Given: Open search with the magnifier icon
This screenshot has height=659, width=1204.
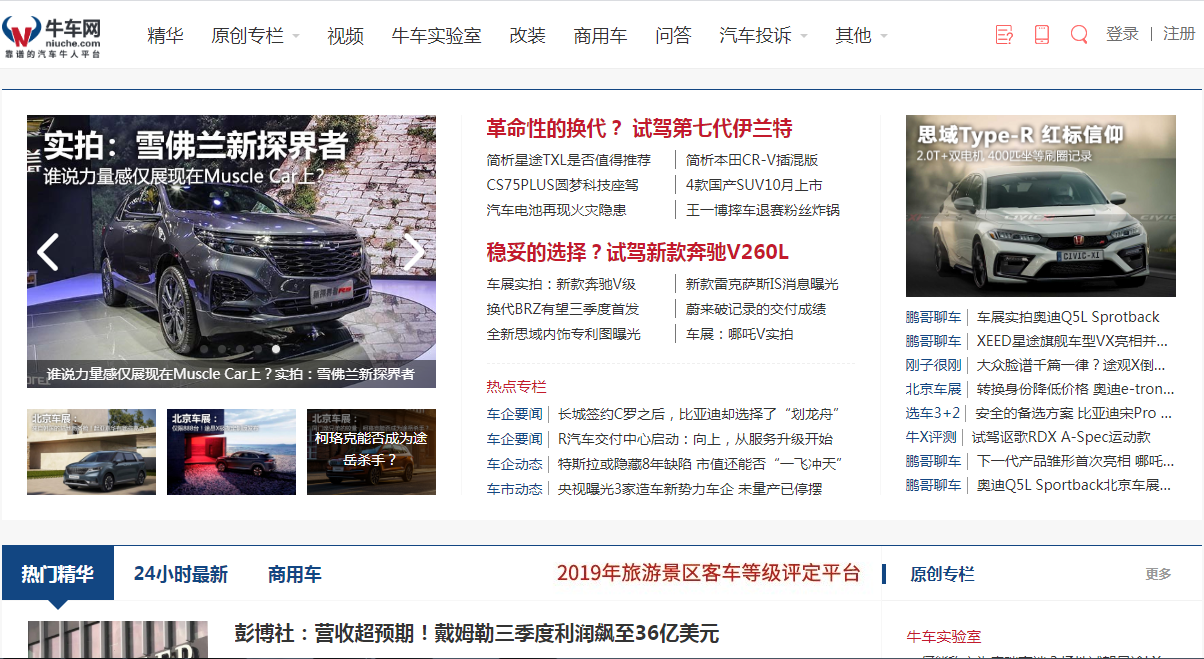Looking at the screenshot, I should tap(1078, 35).
